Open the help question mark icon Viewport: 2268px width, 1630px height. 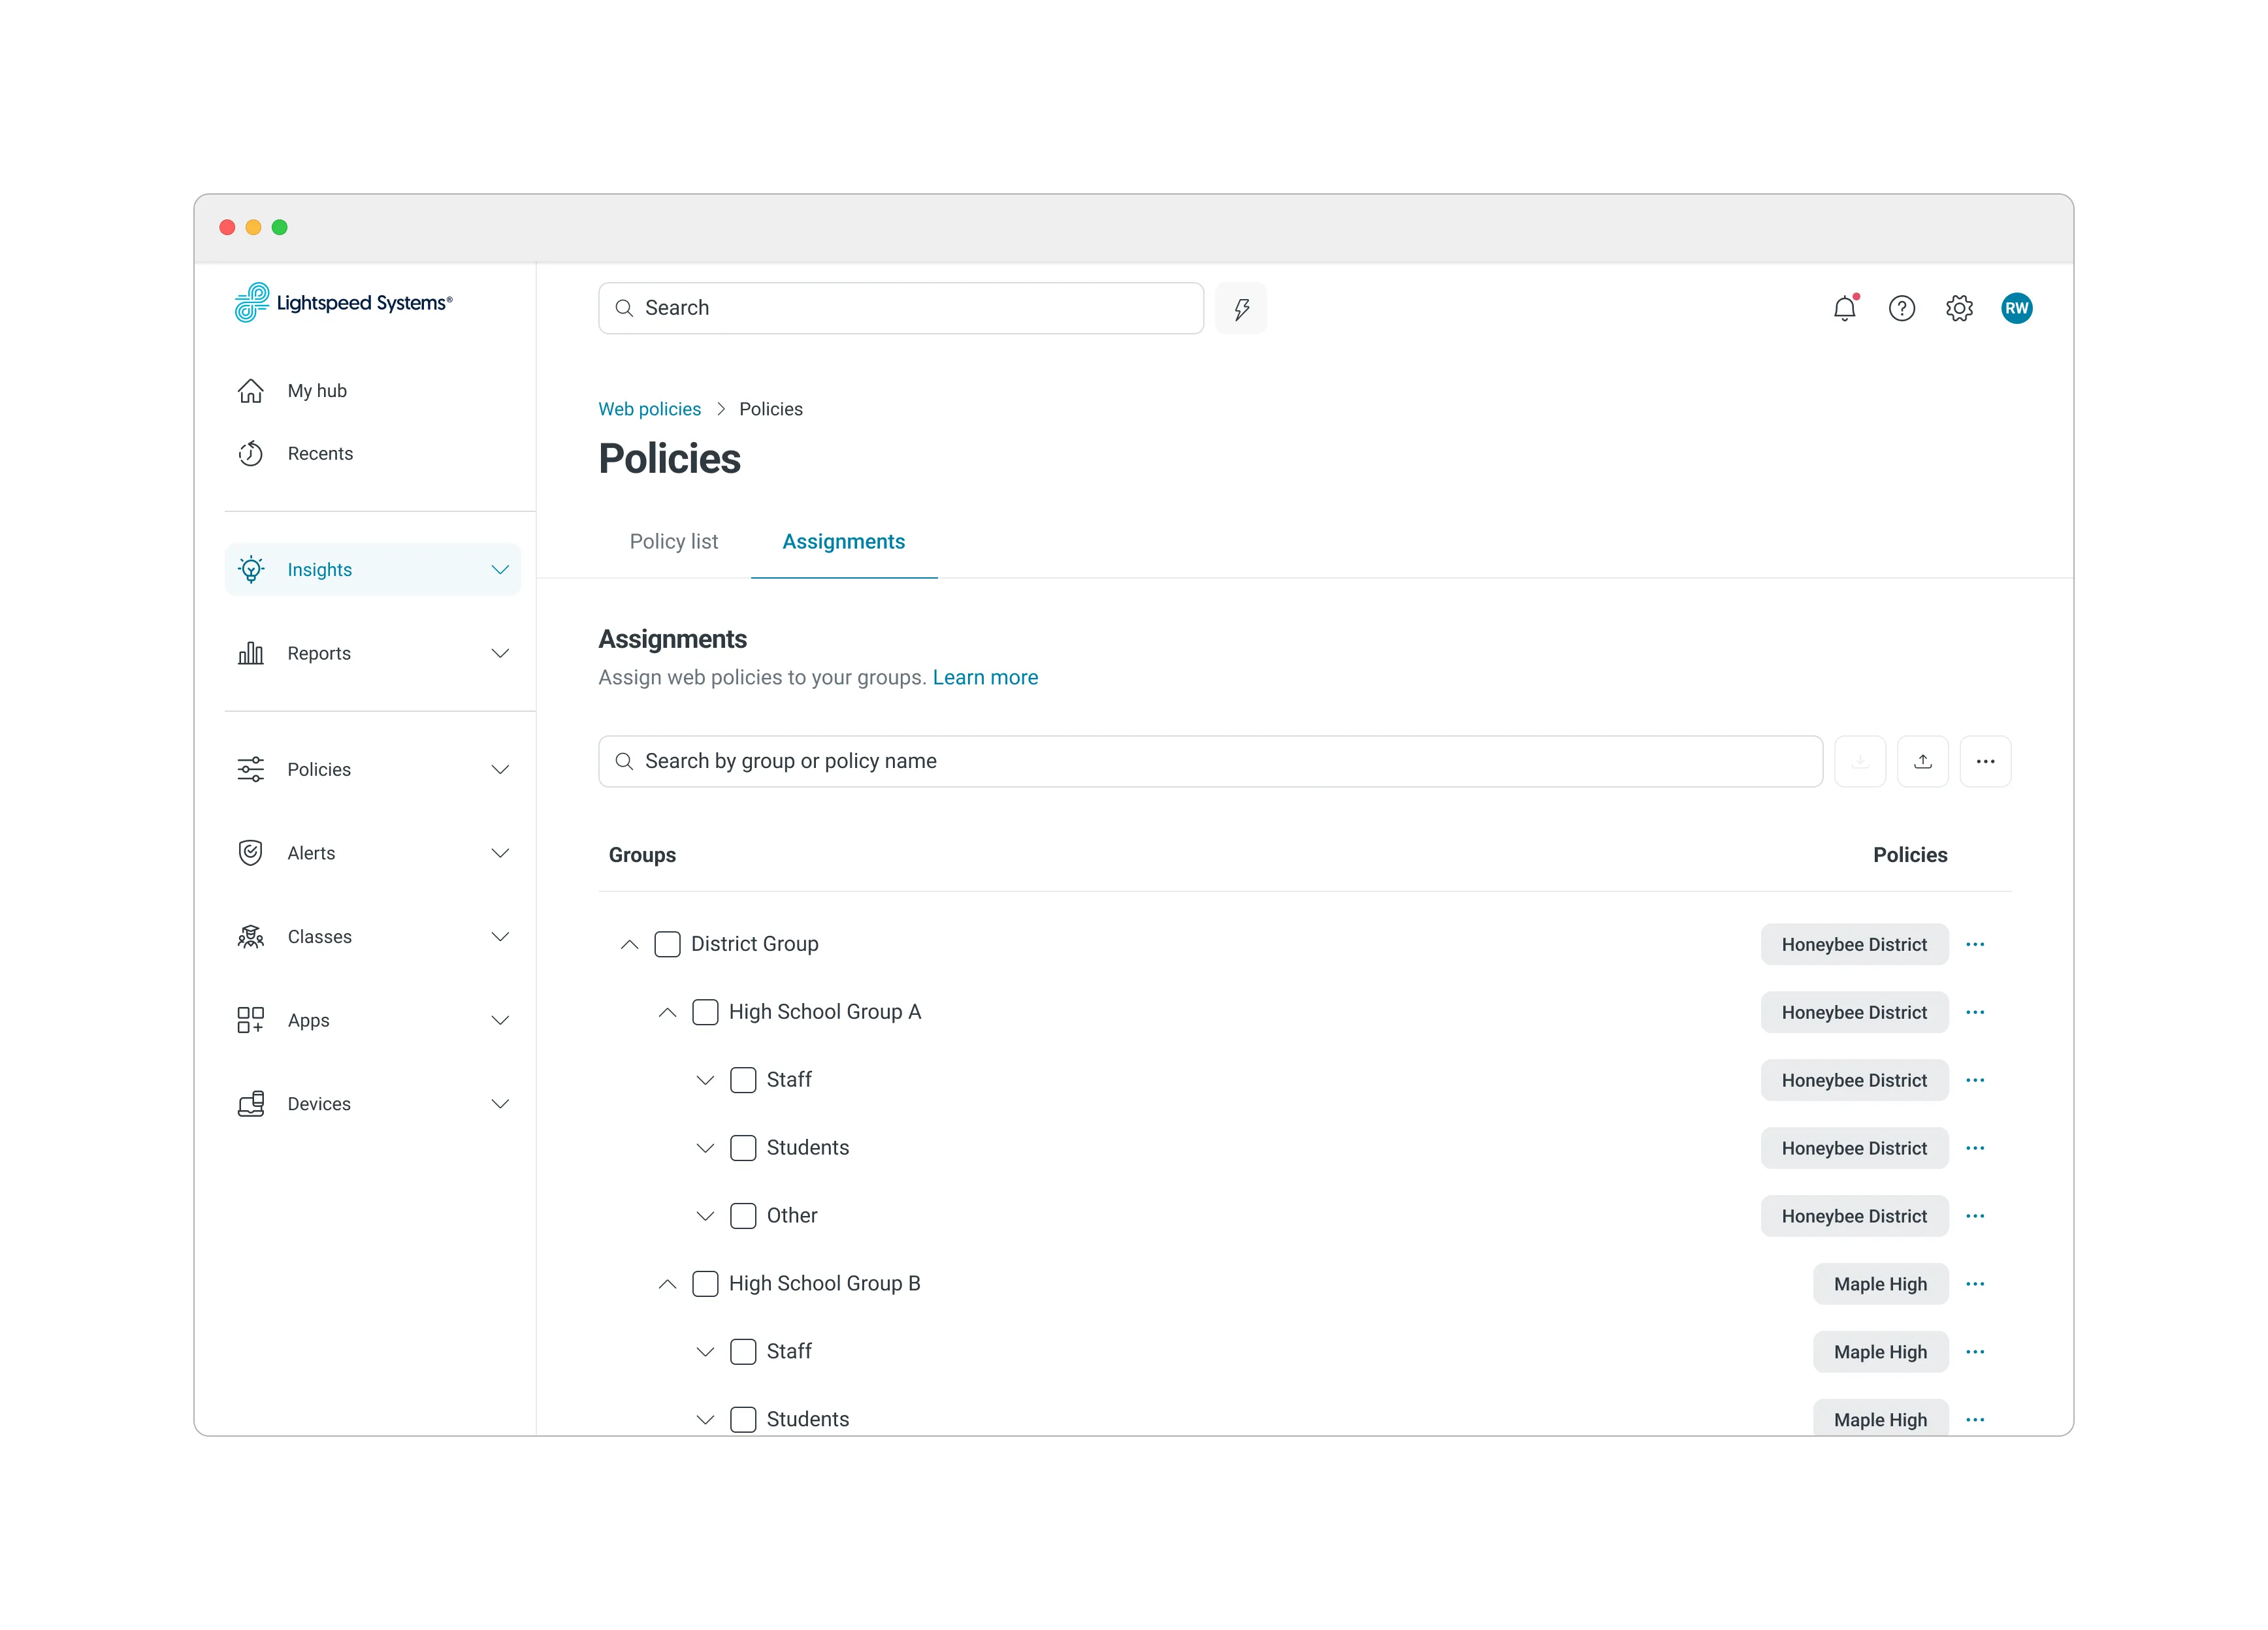coord(1901,308)
